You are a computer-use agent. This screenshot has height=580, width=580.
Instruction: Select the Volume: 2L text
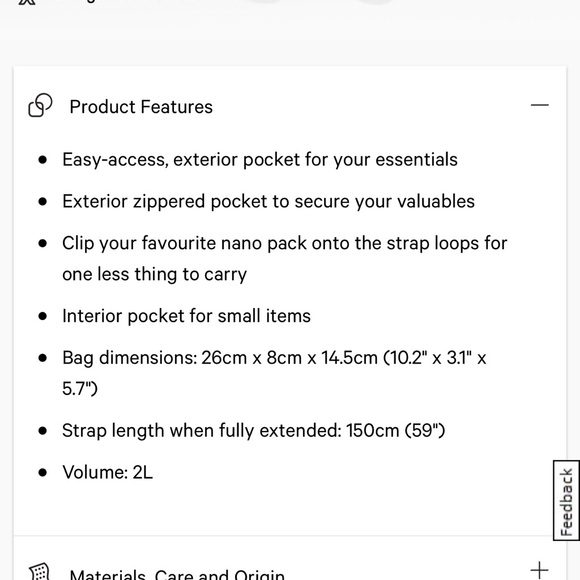[x=107, y=472]
